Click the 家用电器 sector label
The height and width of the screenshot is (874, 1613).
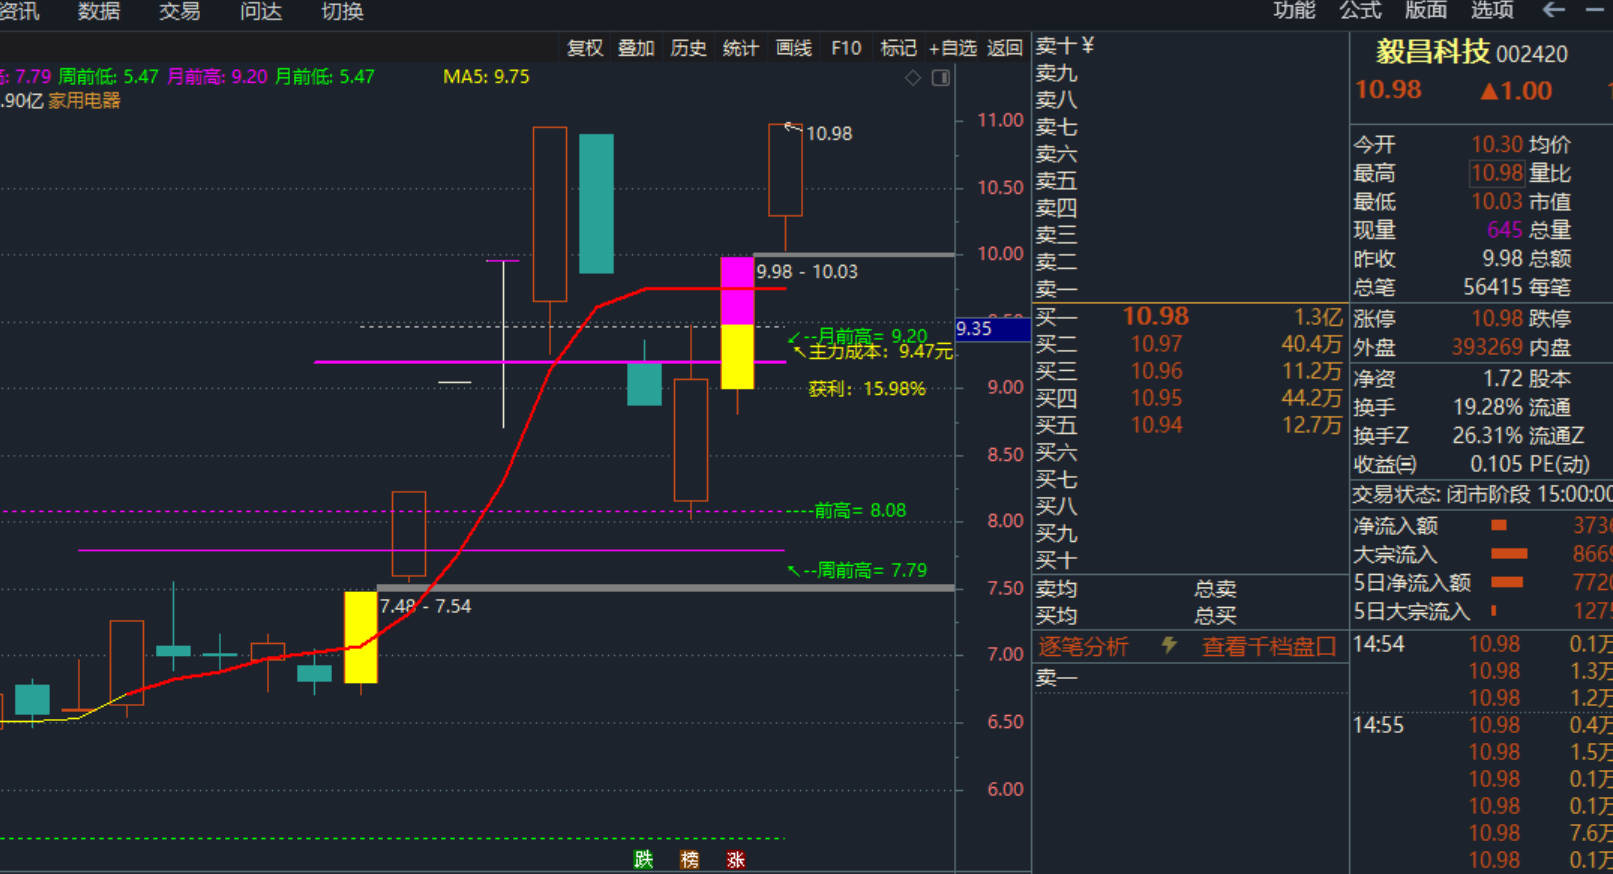pos(84,101)
